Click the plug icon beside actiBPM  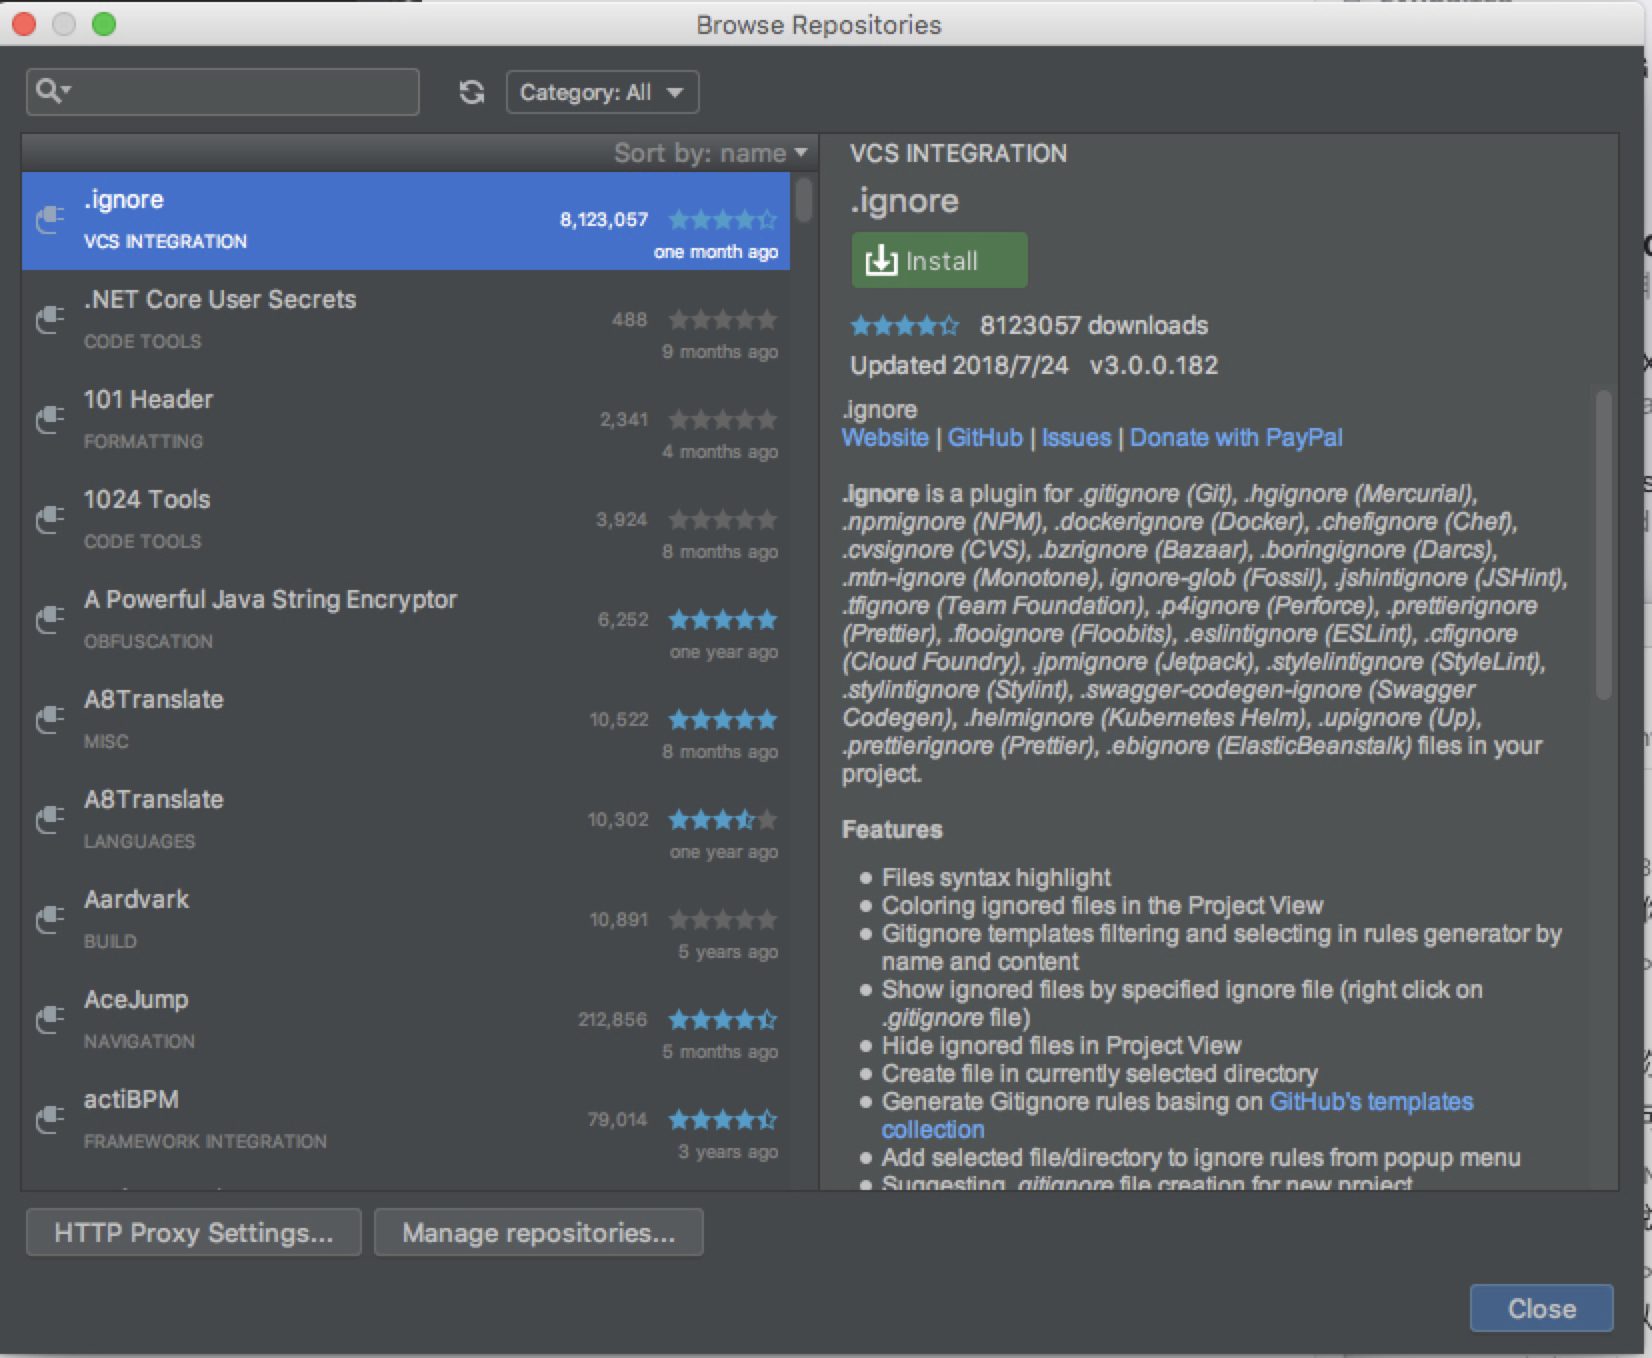click(x=49, y=1120)
